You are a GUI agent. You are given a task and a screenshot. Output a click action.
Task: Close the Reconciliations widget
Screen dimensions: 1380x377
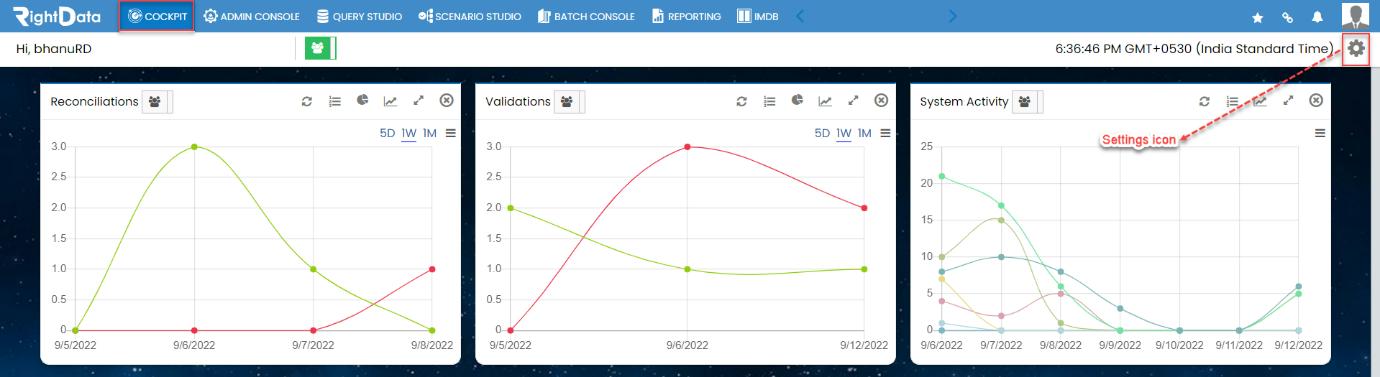446,100
